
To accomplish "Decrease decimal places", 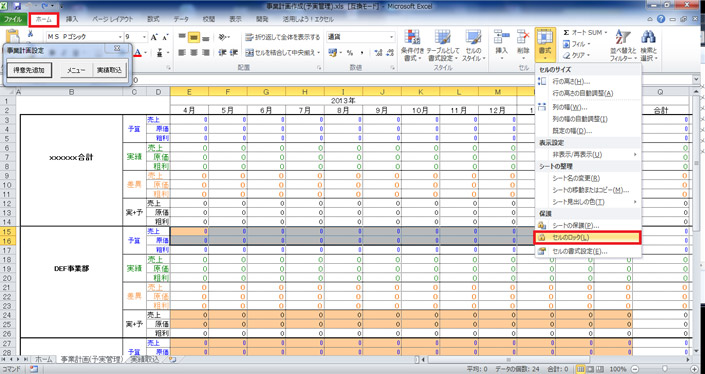I will pos(389,53).
